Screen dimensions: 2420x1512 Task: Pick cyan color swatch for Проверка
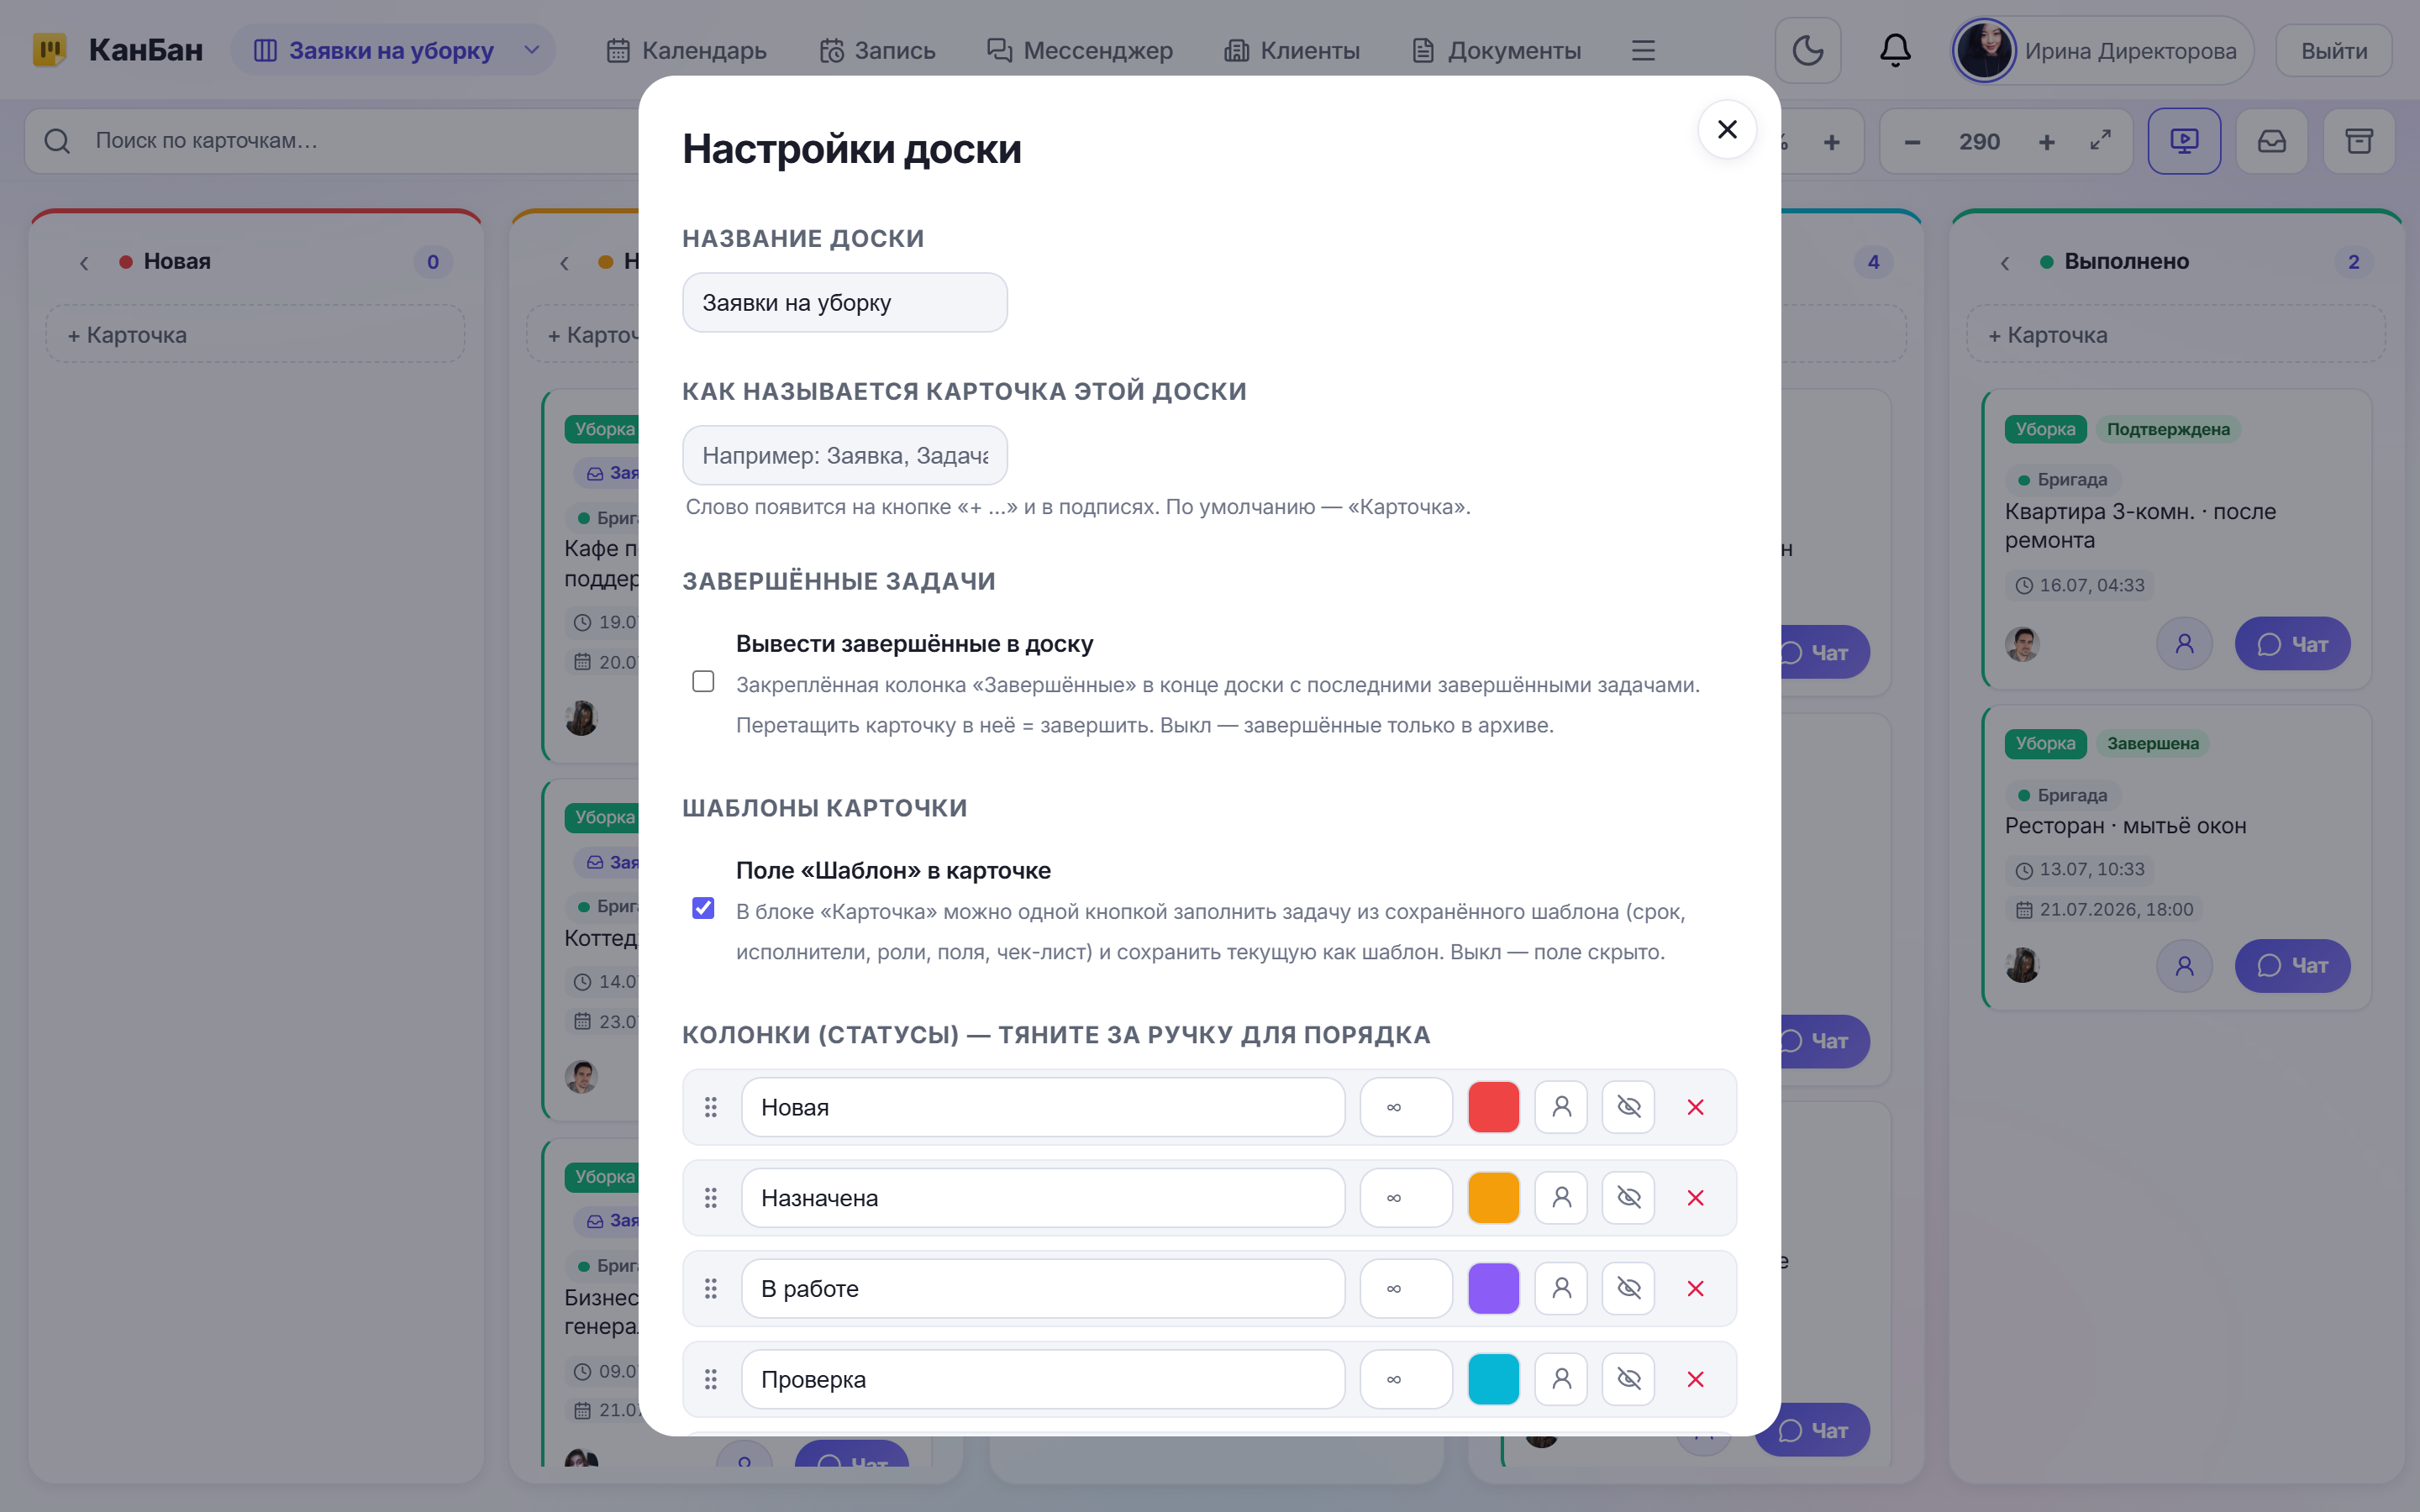point(1493,1379)
